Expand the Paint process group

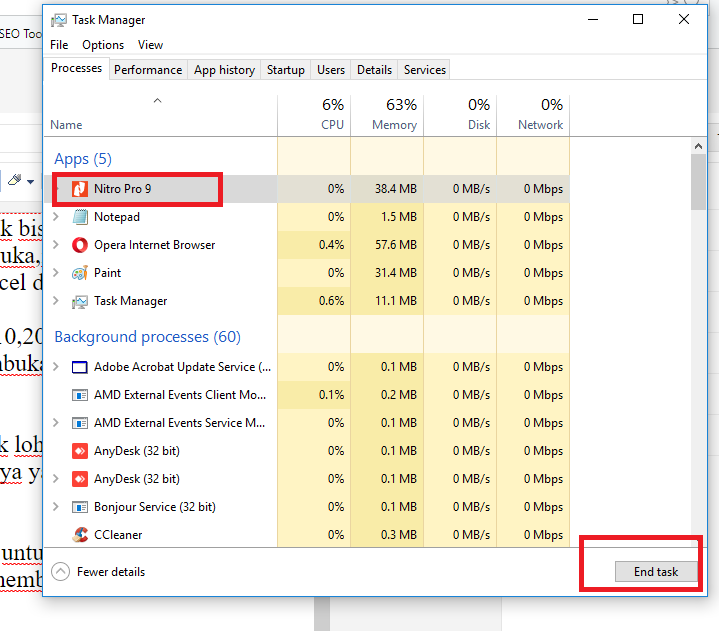point(56,272)
